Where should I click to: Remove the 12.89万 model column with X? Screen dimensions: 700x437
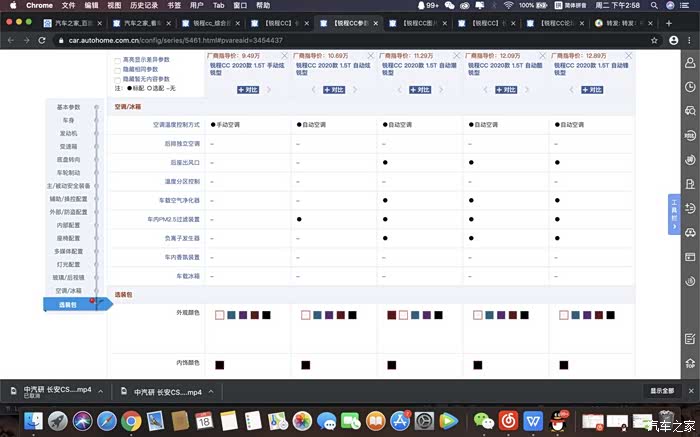pyautogui.click(x=629, y=58)
